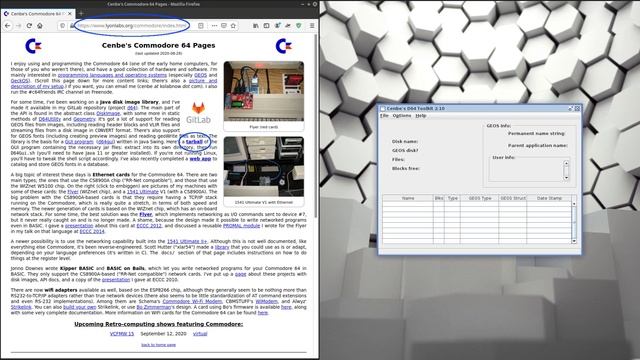Click the 'Flyer' bold link

(x=146, y=214)
